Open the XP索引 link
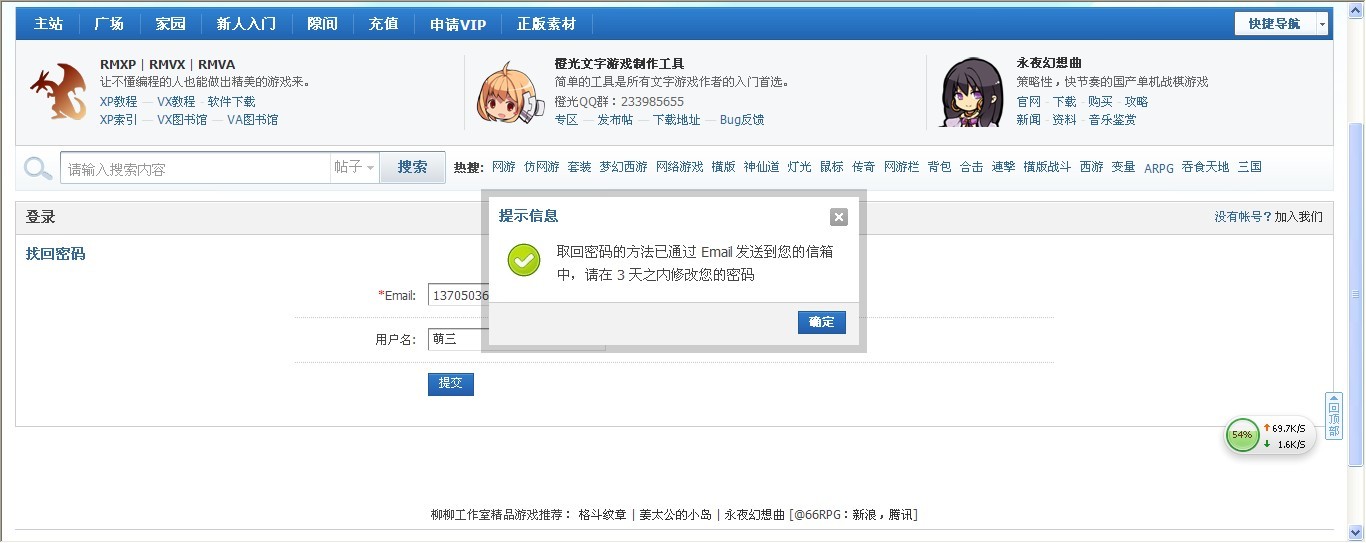This screenshot has height=543, width=1366. click(118, 120)
